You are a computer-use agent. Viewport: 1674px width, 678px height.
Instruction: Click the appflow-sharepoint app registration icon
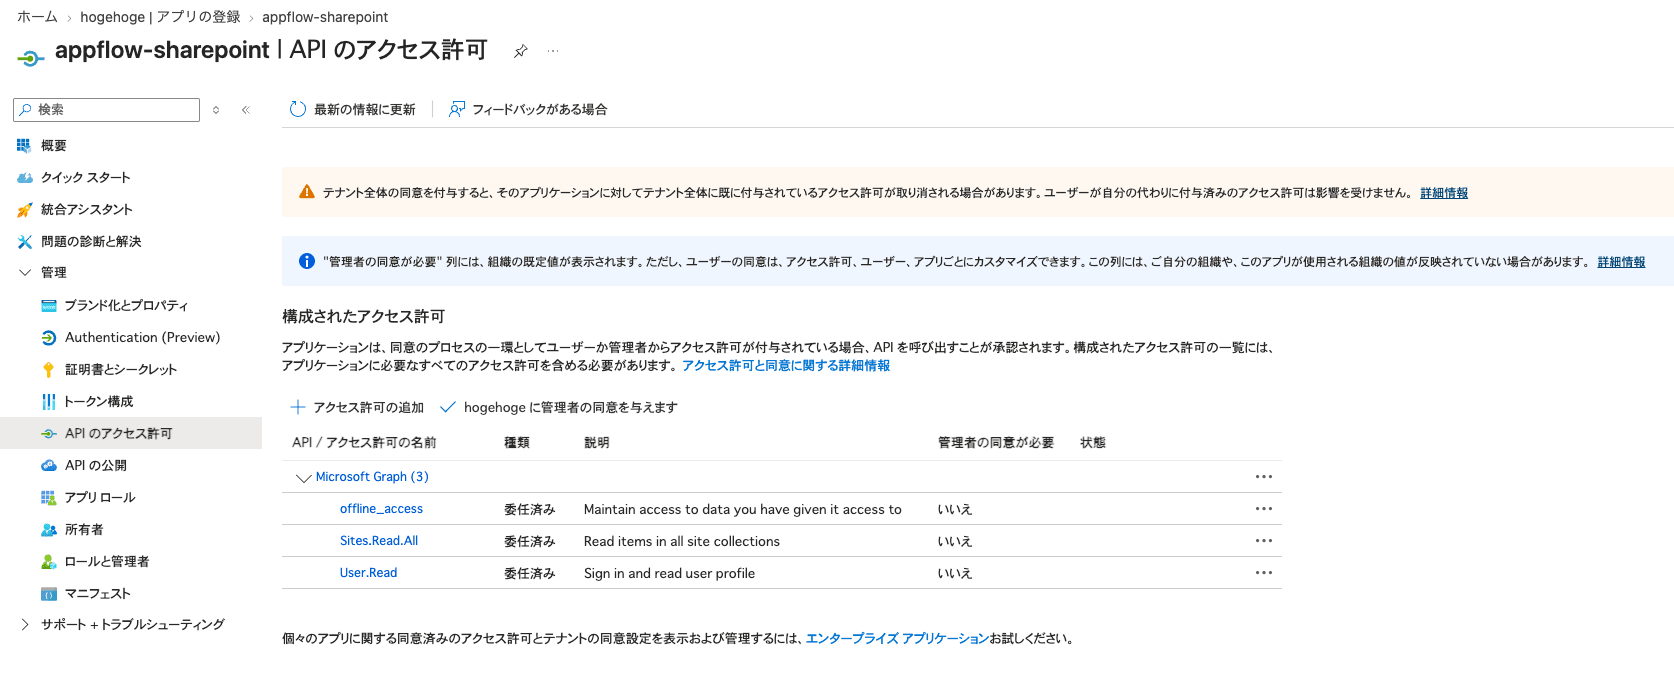31,59
